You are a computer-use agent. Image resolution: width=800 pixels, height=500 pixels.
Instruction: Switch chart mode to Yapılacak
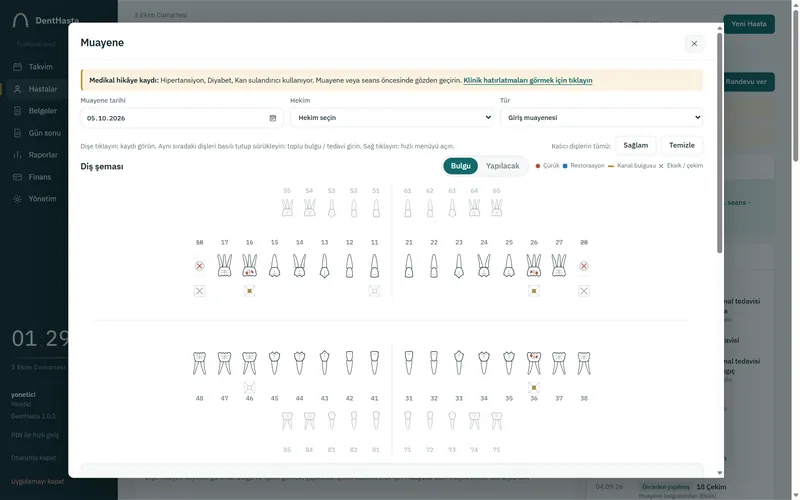pyautogui.click(x=503, y=166)
